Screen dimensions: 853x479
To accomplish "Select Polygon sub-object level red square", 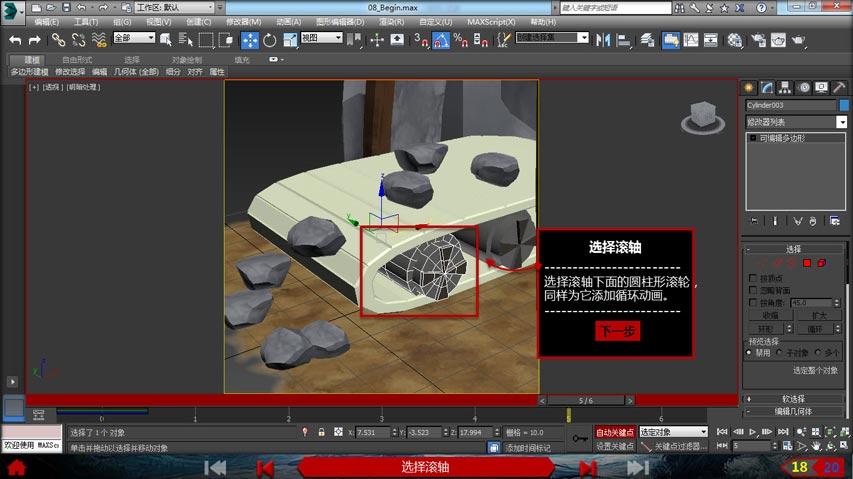I will click(807, 263).
